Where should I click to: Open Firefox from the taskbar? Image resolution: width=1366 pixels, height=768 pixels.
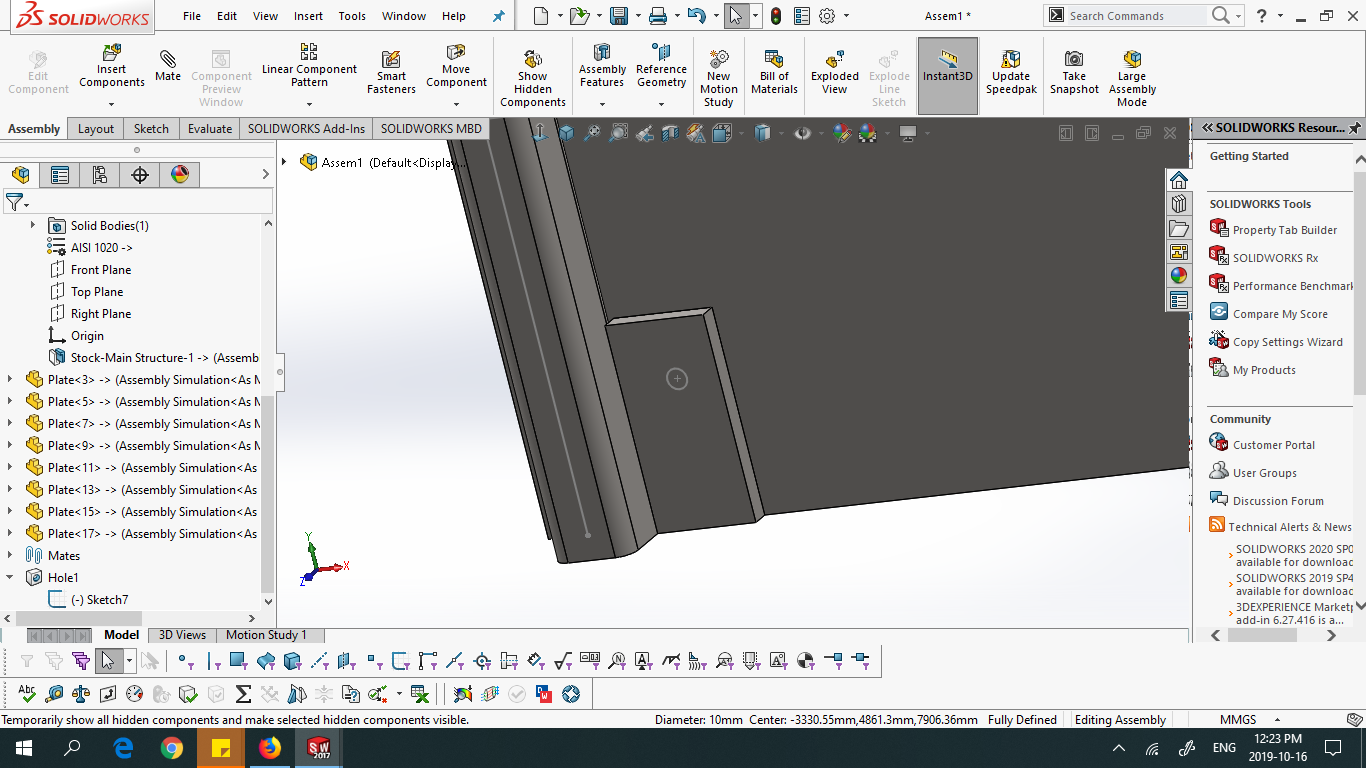269,748
